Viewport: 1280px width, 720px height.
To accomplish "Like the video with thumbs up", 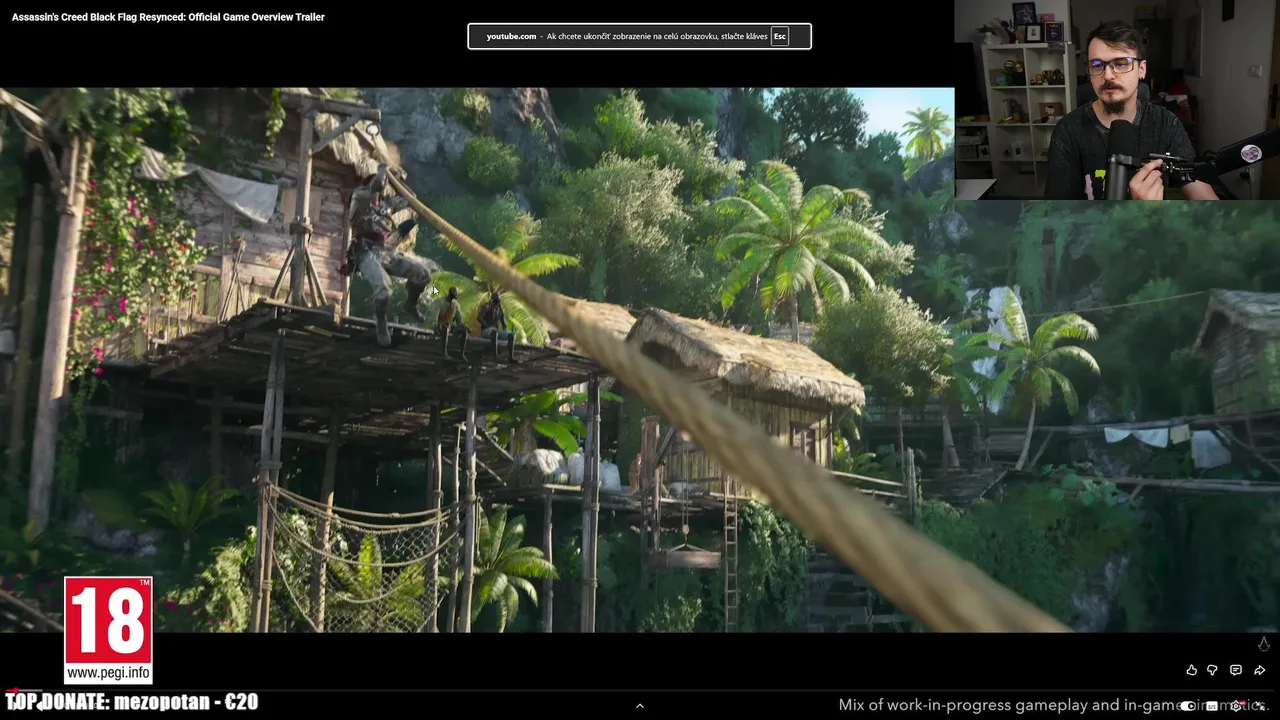I will click(1191, 670).
